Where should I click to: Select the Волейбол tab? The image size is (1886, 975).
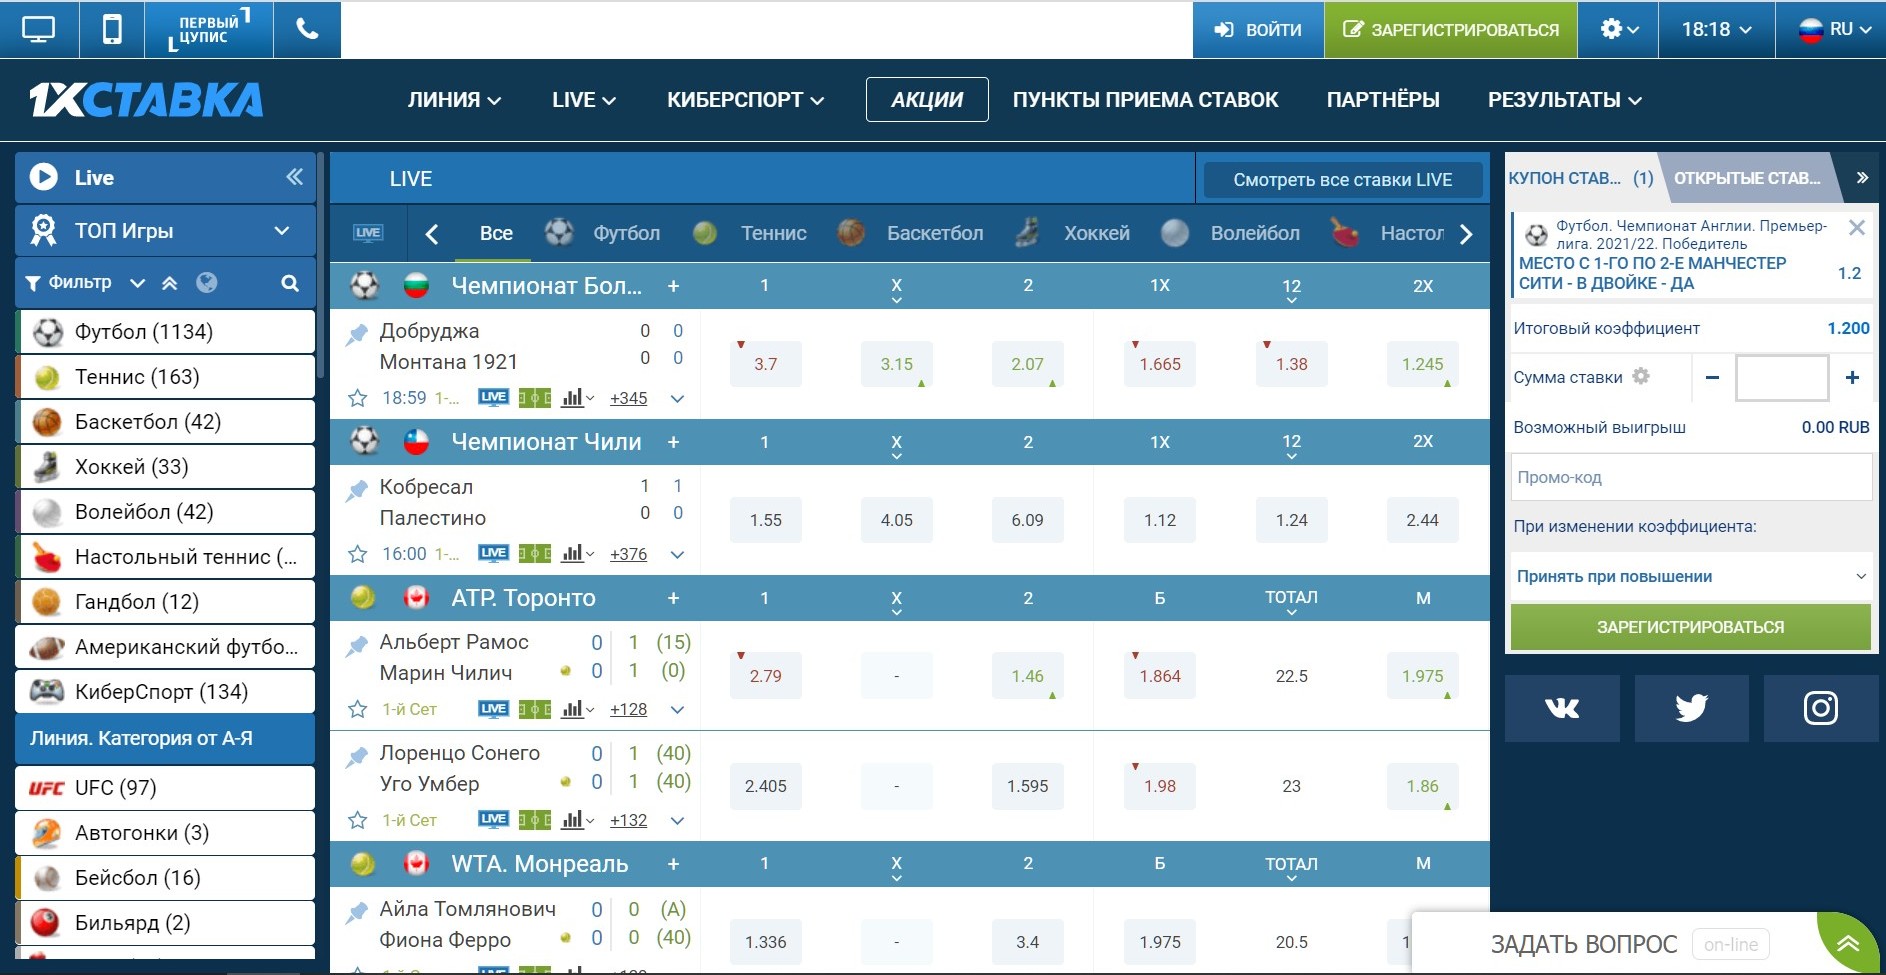tap(1231, 234)
